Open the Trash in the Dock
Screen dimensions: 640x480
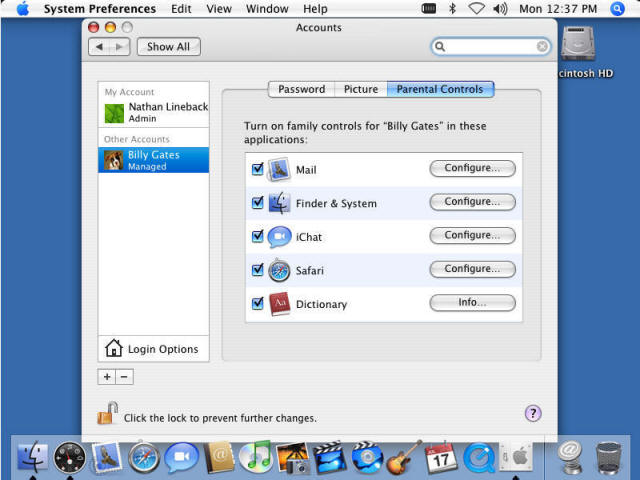(x=608, y=458)
